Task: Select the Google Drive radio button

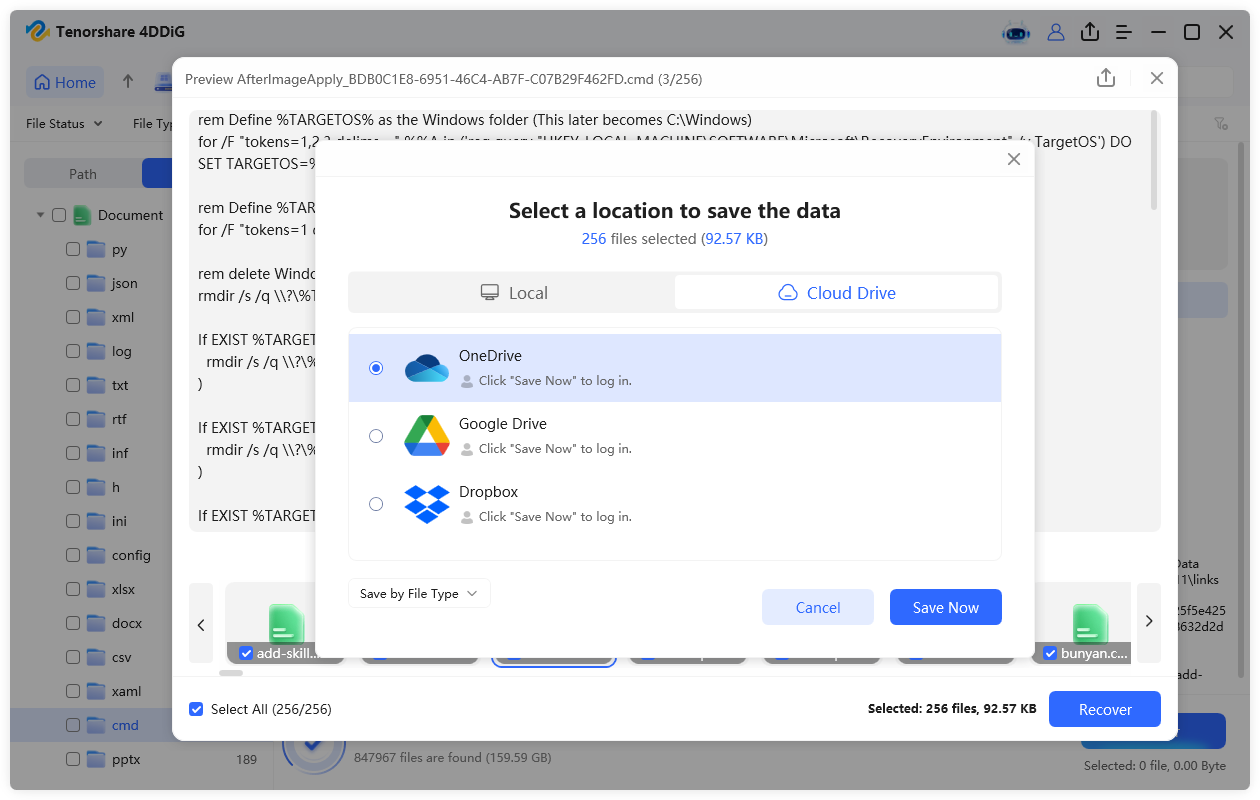Action: (376, 436)
